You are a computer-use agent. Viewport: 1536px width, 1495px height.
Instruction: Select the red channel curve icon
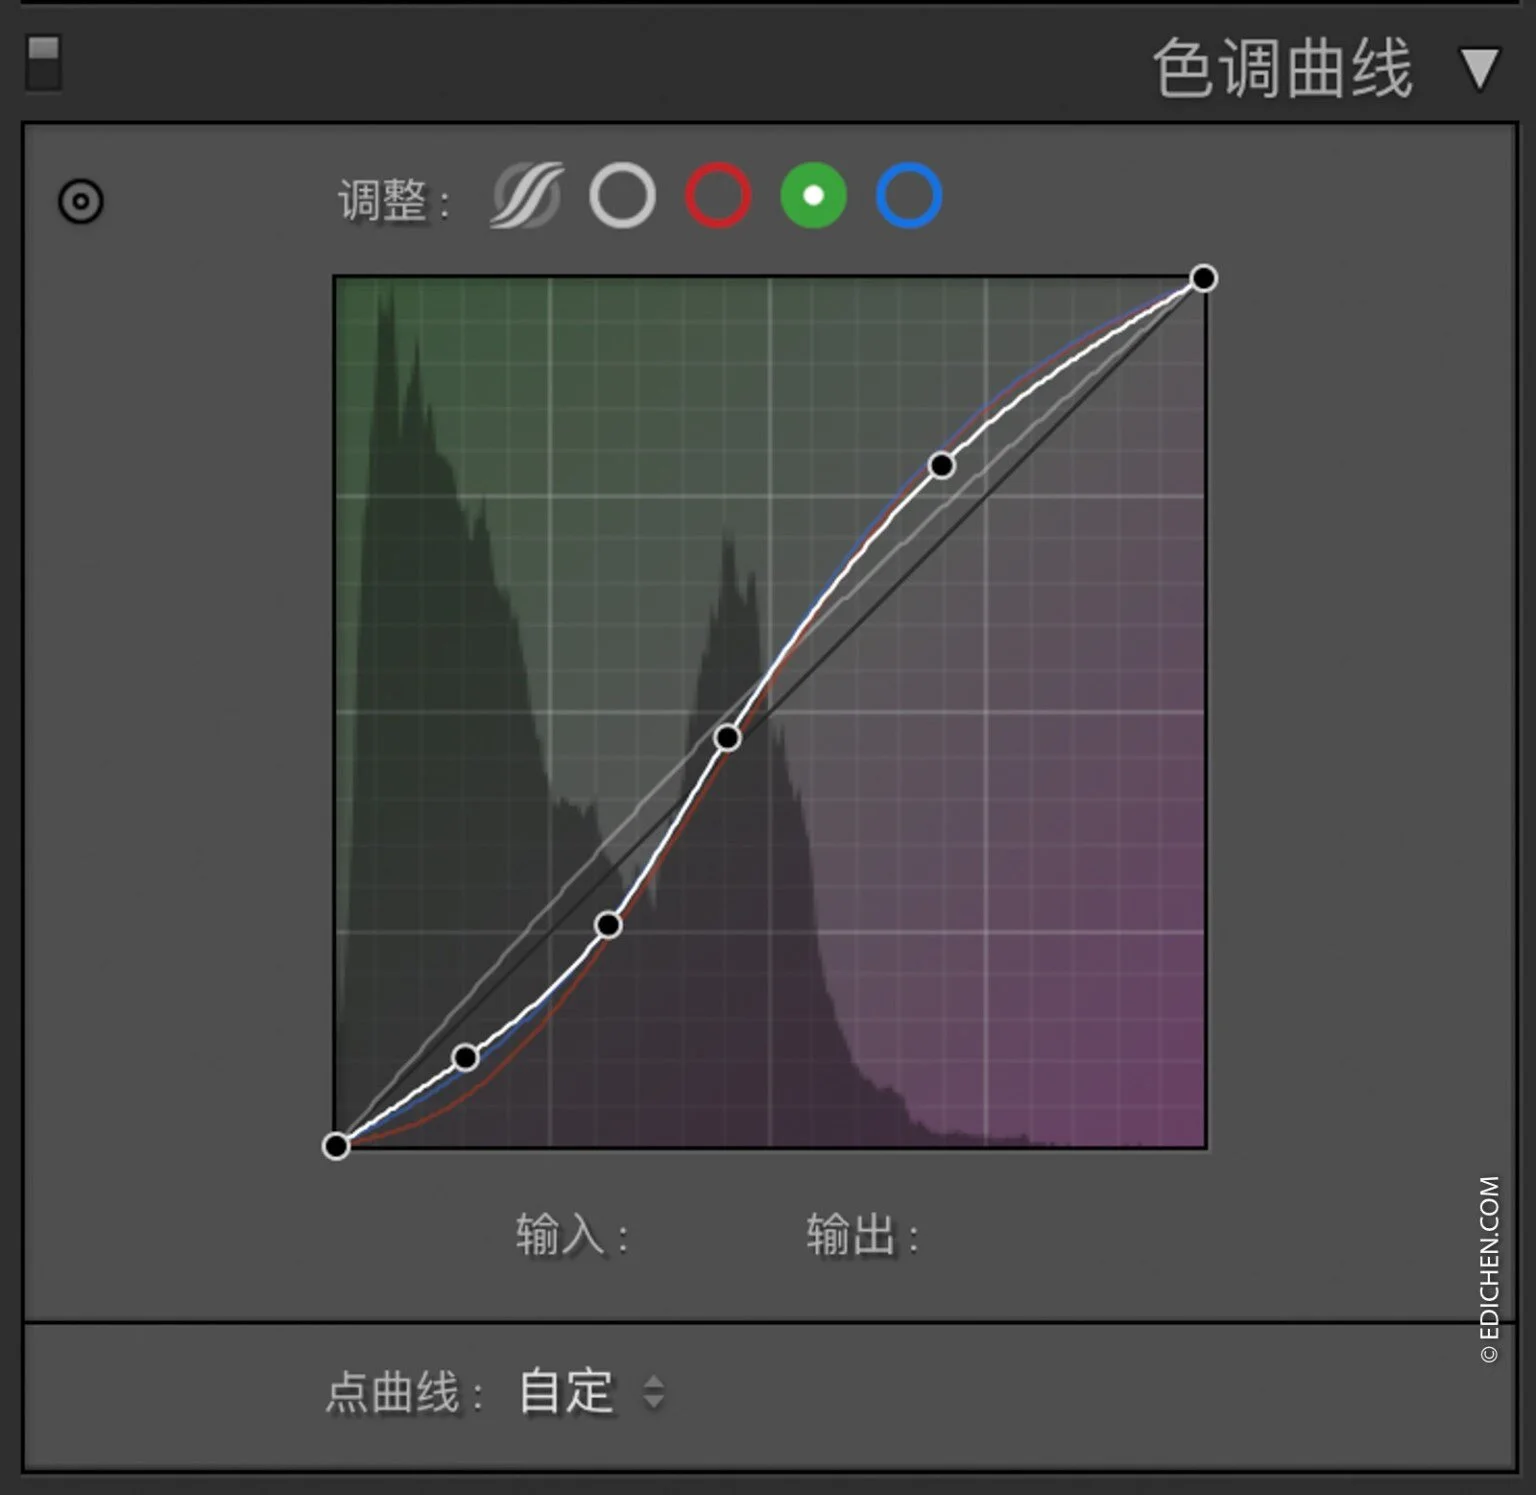pyautogui.click(x=718, y=197)
